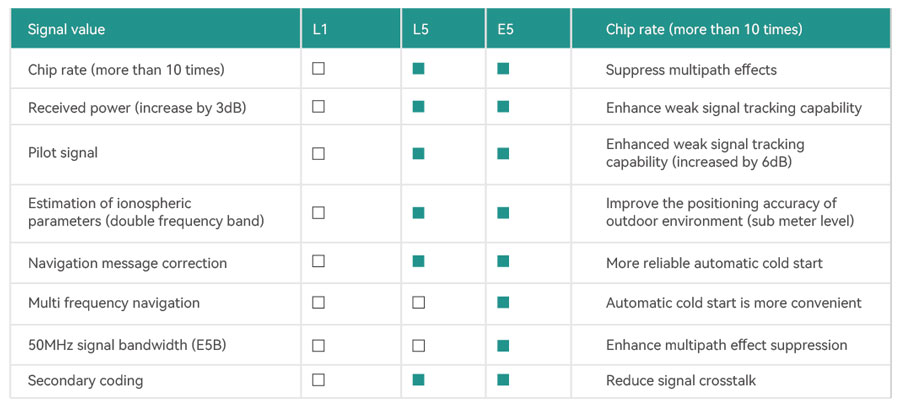Screen dimensions: 900x417
Task: Uncheck the L5 box for Chip rate
Action: 418,69
